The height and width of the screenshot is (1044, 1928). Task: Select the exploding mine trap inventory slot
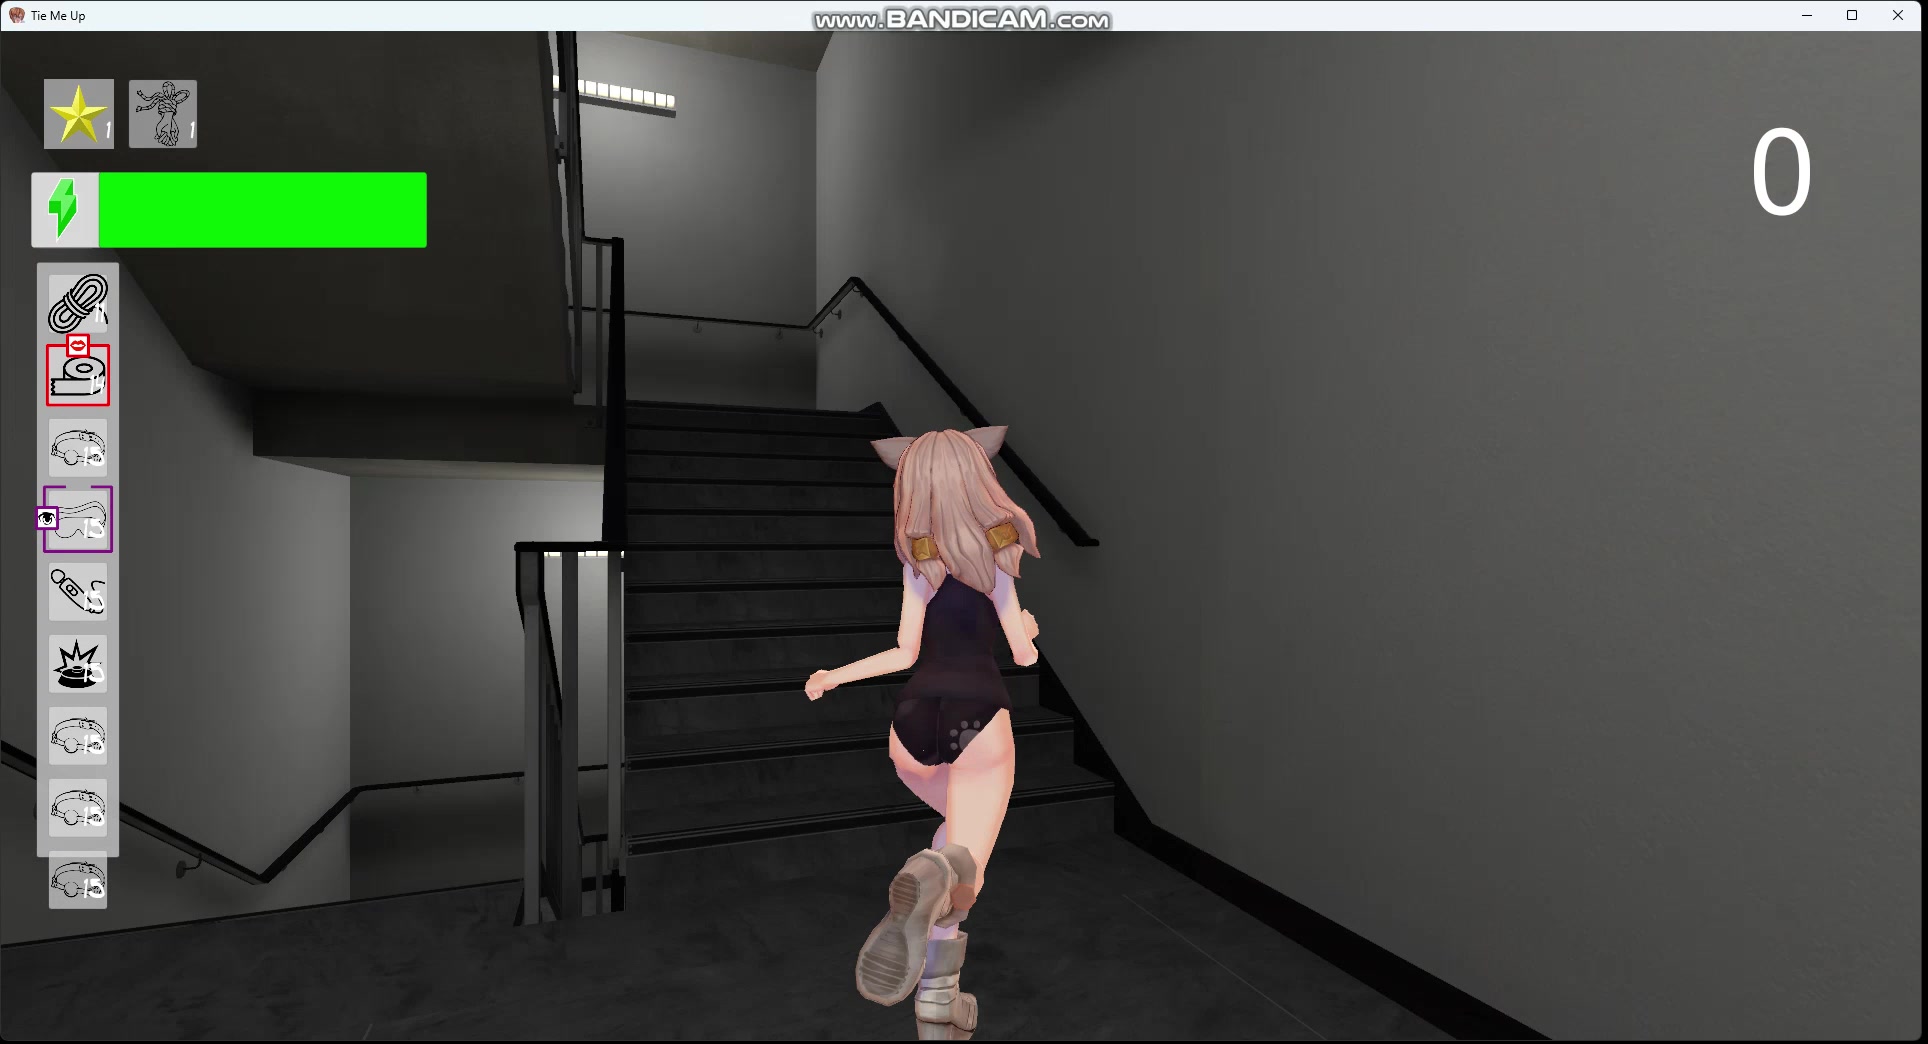click(78, 664)
